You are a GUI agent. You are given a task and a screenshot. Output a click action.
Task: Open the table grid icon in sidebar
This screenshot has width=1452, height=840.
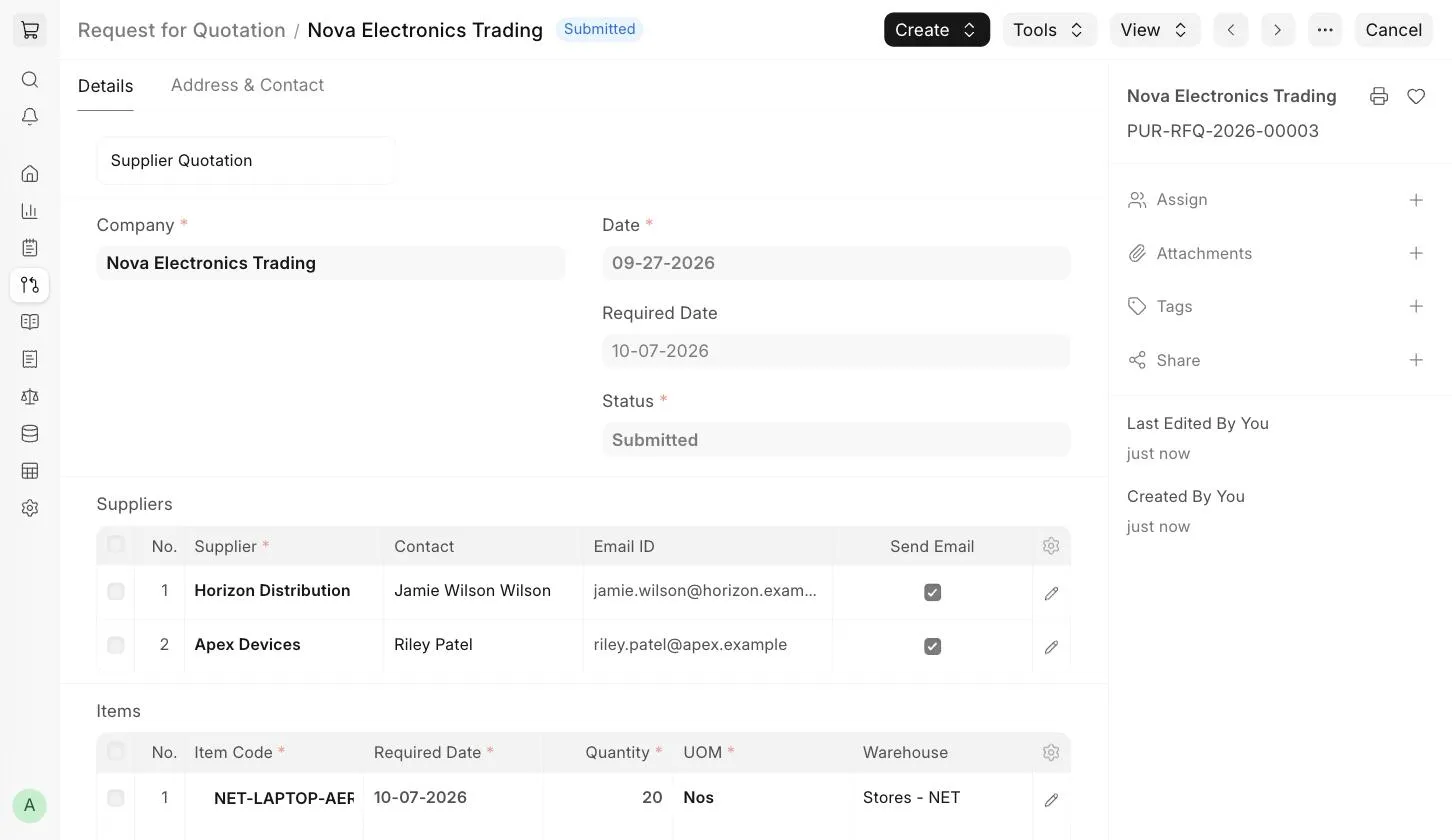tap(30, 471)
